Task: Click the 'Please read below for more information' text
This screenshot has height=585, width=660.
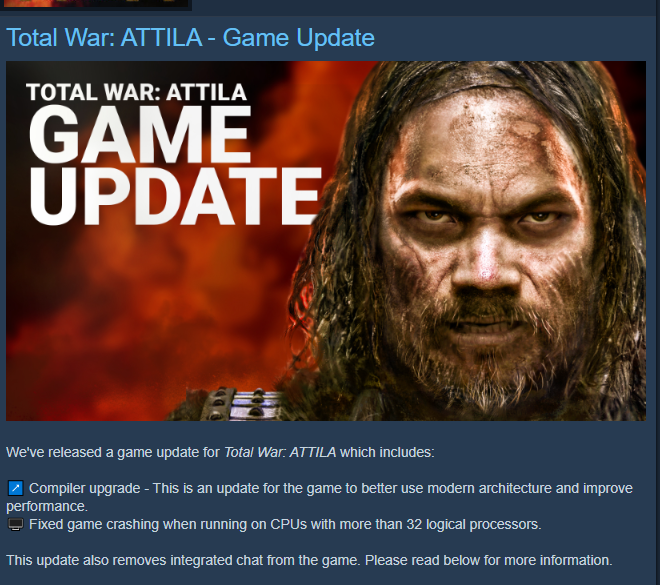Action: click(x=488, y=561)
